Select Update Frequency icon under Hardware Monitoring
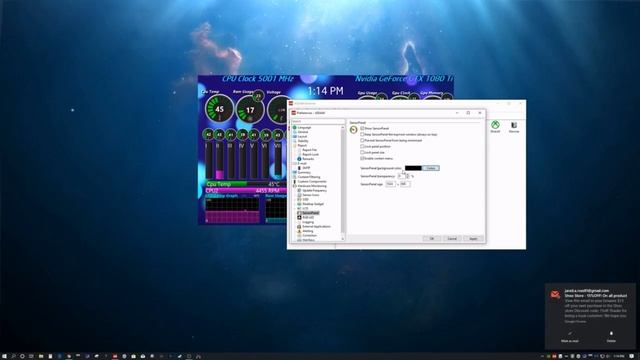Image resolution: width=640 pixels, height=360 pixels. coord(299,190)
